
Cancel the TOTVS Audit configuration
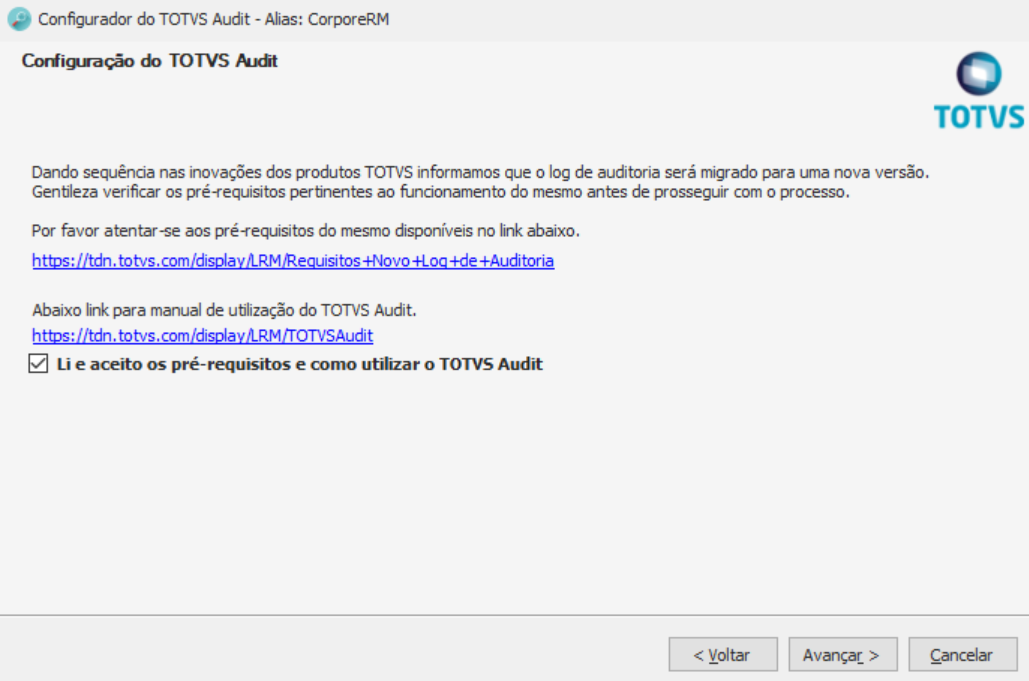point(963,654)
